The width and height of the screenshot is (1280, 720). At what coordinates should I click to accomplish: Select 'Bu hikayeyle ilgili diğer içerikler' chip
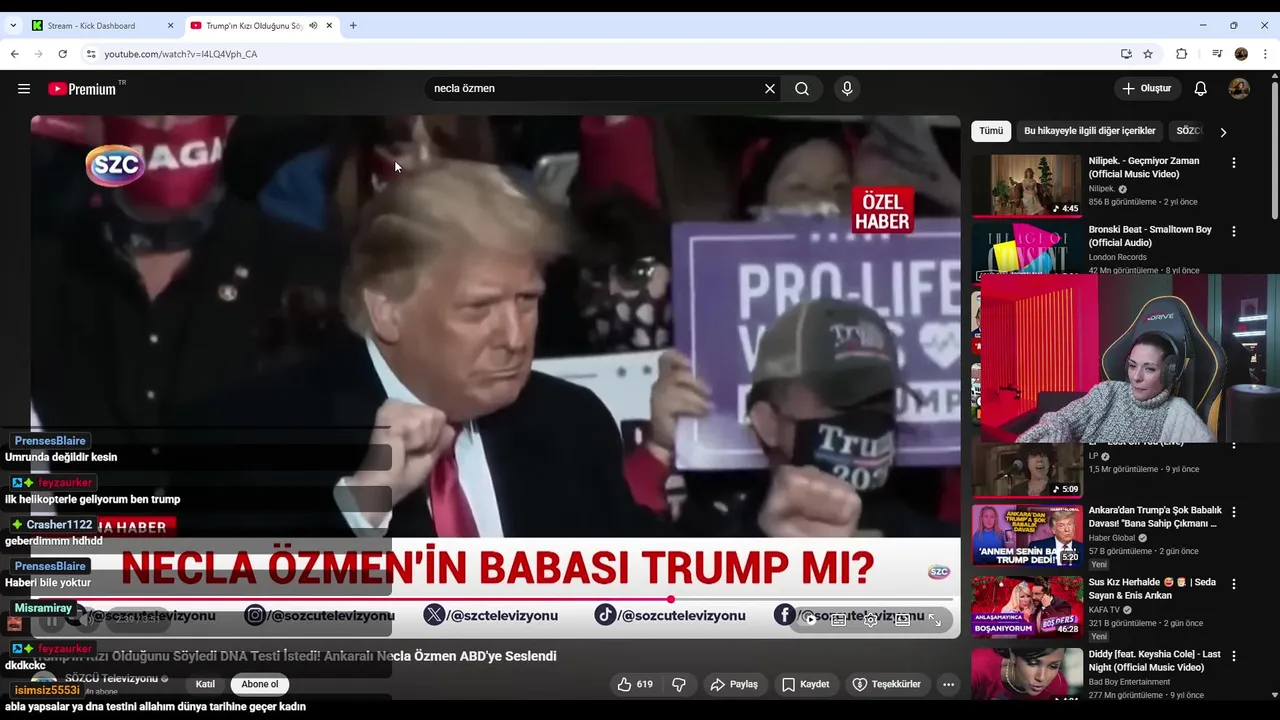pos(1089,131)
